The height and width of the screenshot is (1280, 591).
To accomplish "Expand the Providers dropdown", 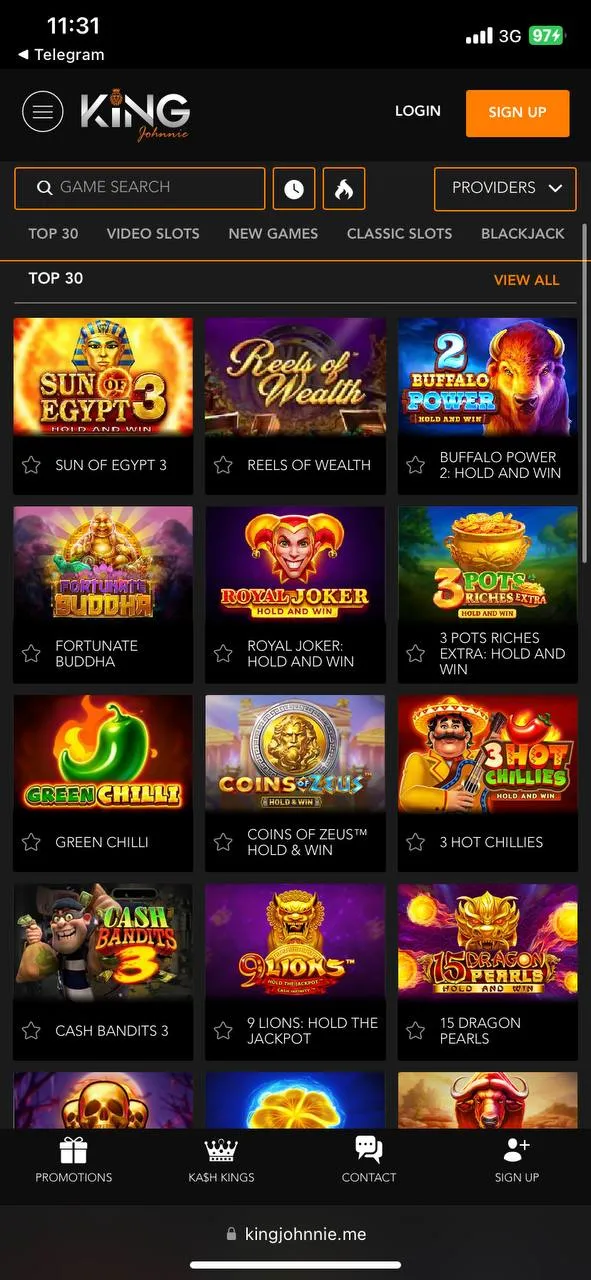I will (x=505, y=188).
